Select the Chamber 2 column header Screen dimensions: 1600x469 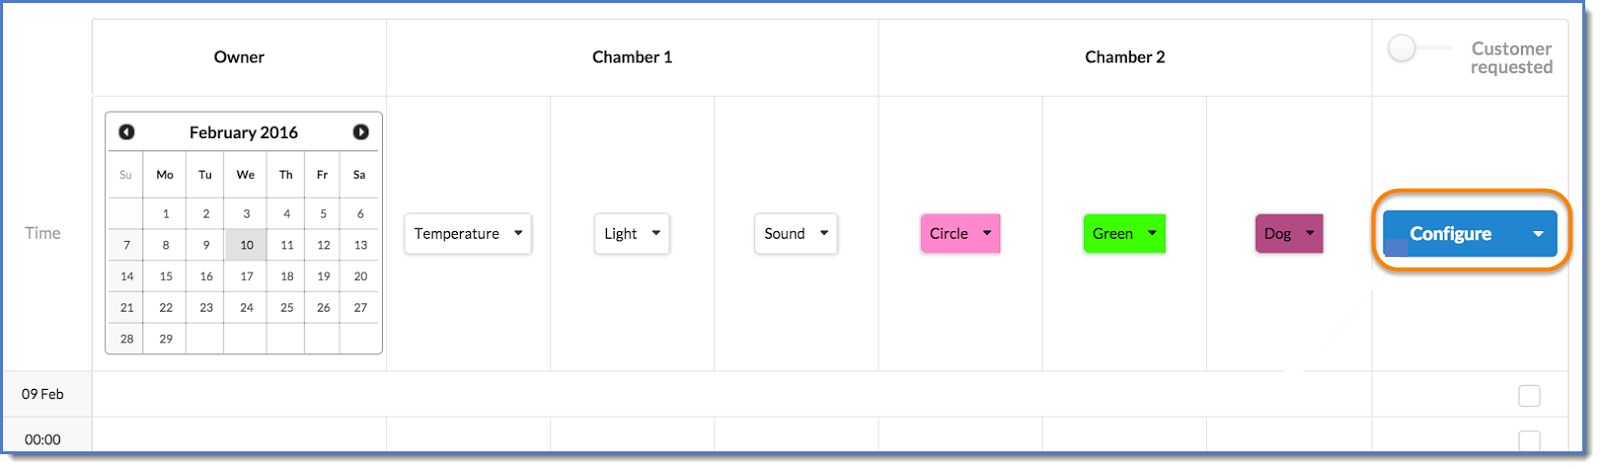pos(1125,57)
